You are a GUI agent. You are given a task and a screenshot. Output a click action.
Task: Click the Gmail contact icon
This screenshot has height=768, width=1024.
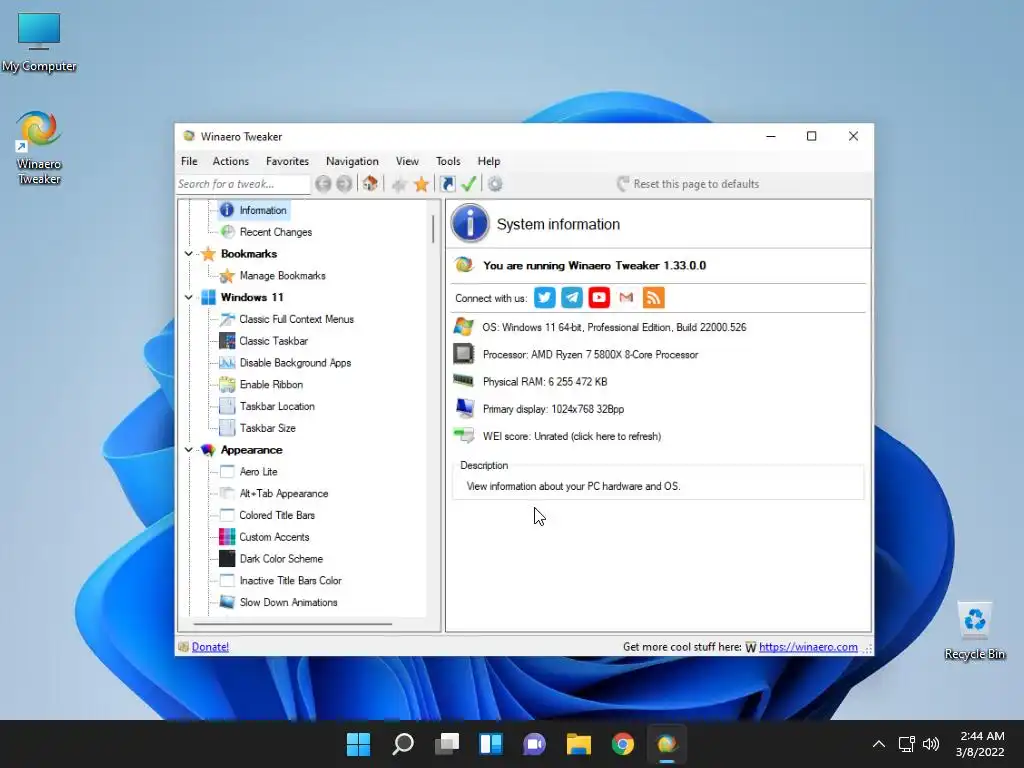click(x=626, y=298)
